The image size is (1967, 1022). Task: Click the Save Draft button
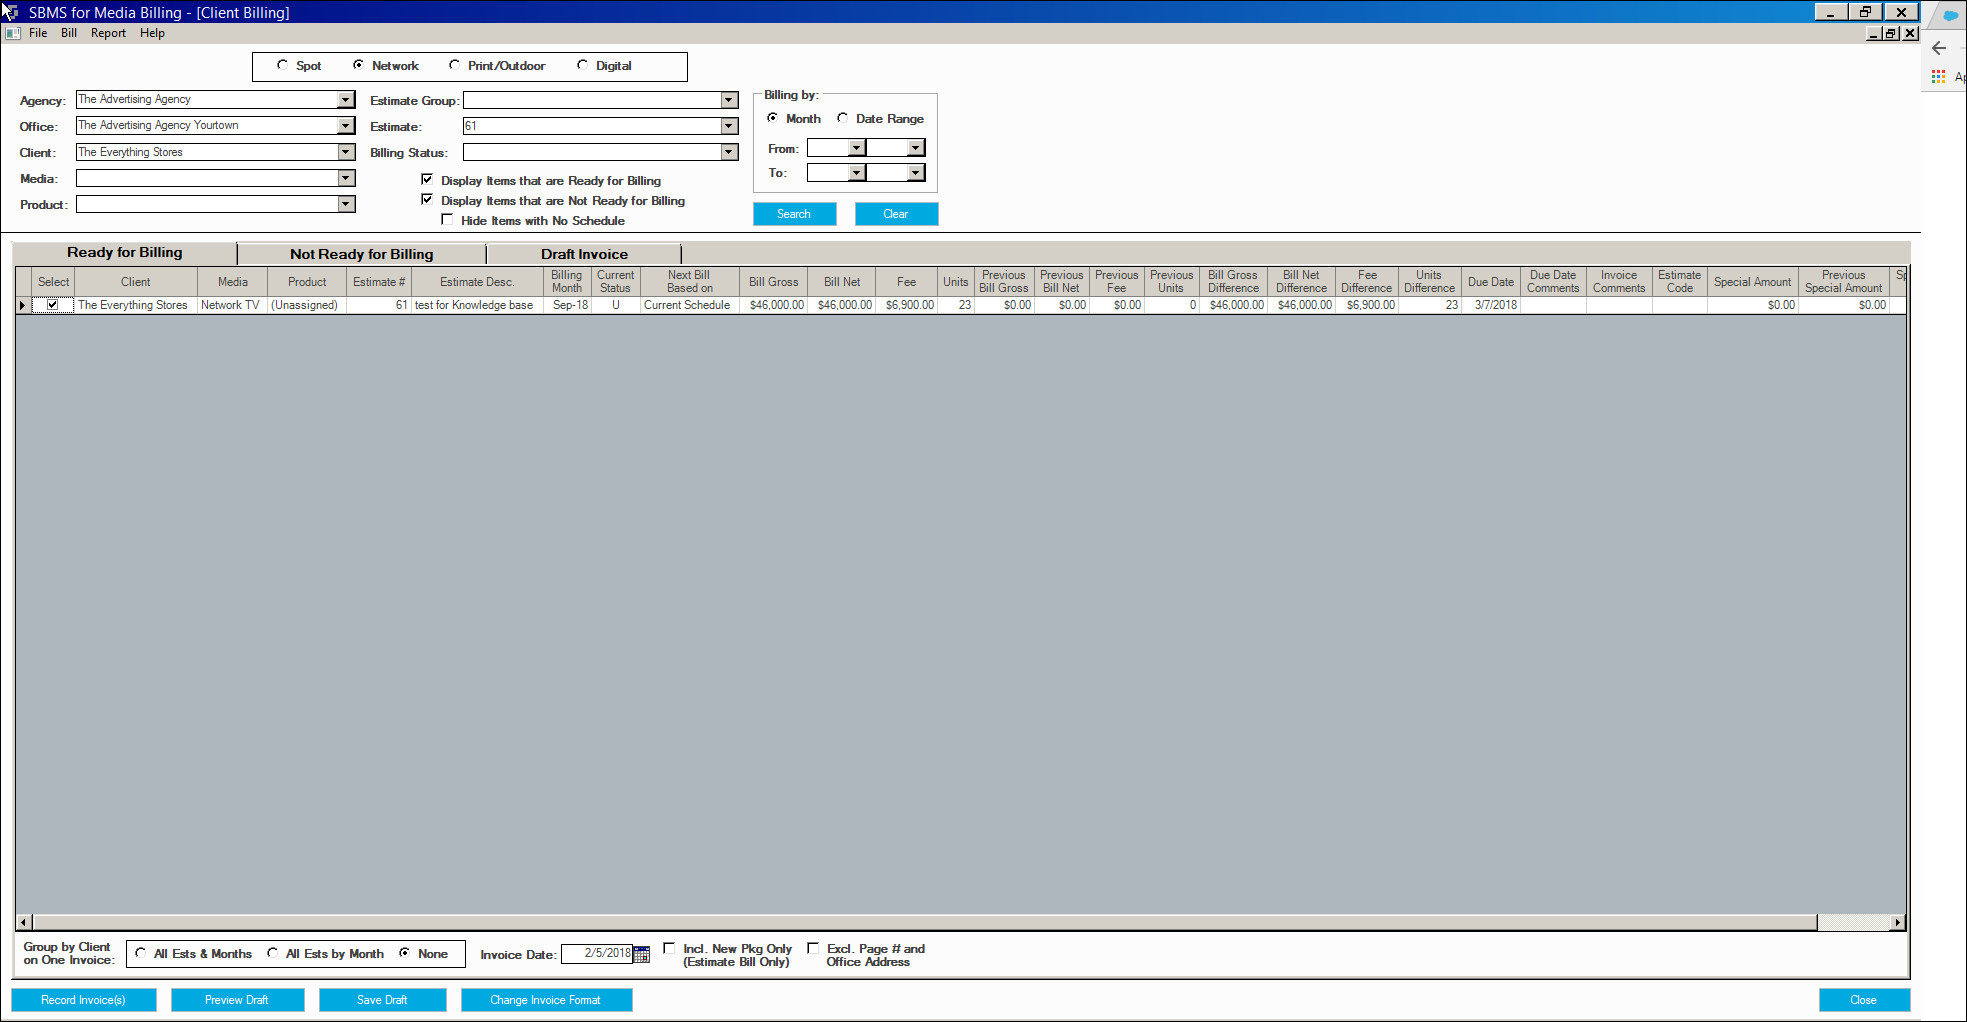(x=382, y=1000)
